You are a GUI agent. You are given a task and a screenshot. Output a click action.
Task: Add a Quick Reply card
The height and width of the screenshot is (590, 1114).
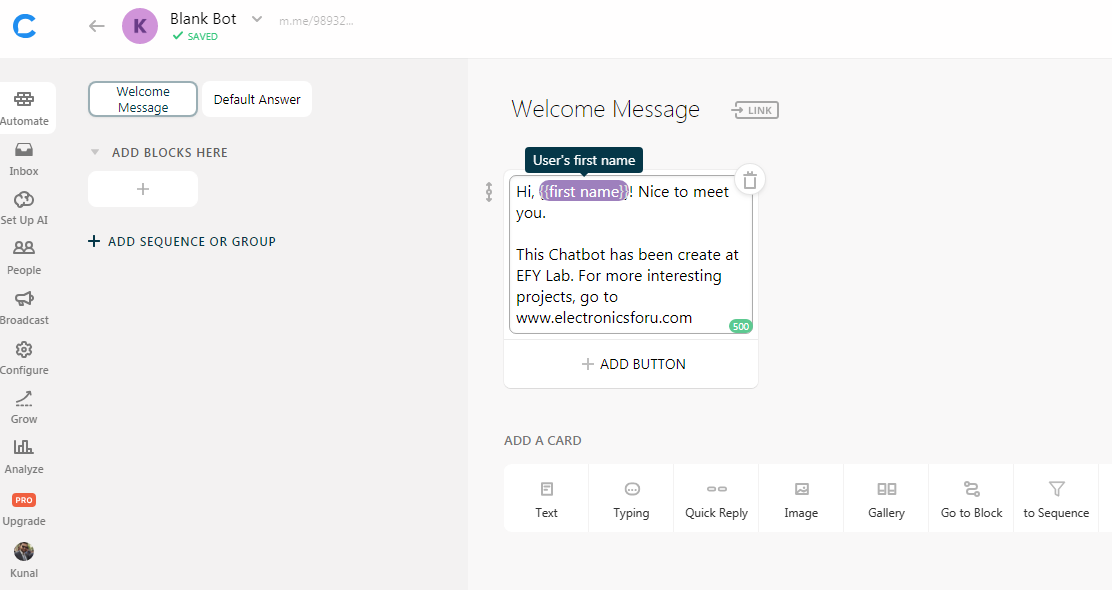[x=716, y=498]
